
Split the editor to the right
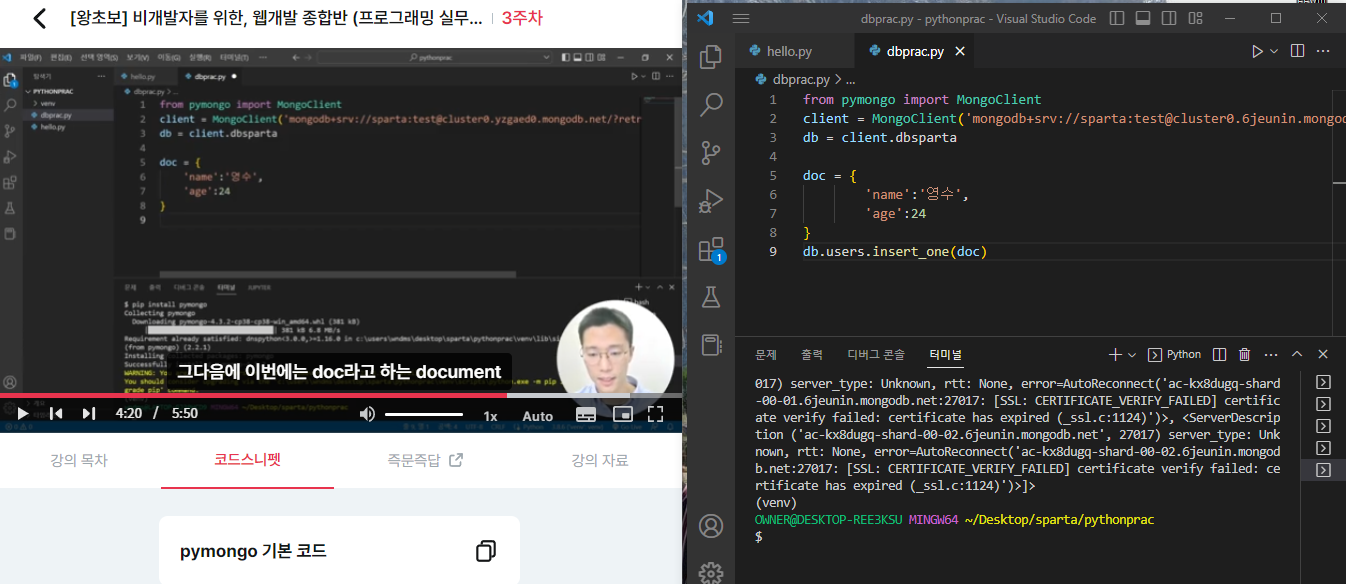(1298, 52)
